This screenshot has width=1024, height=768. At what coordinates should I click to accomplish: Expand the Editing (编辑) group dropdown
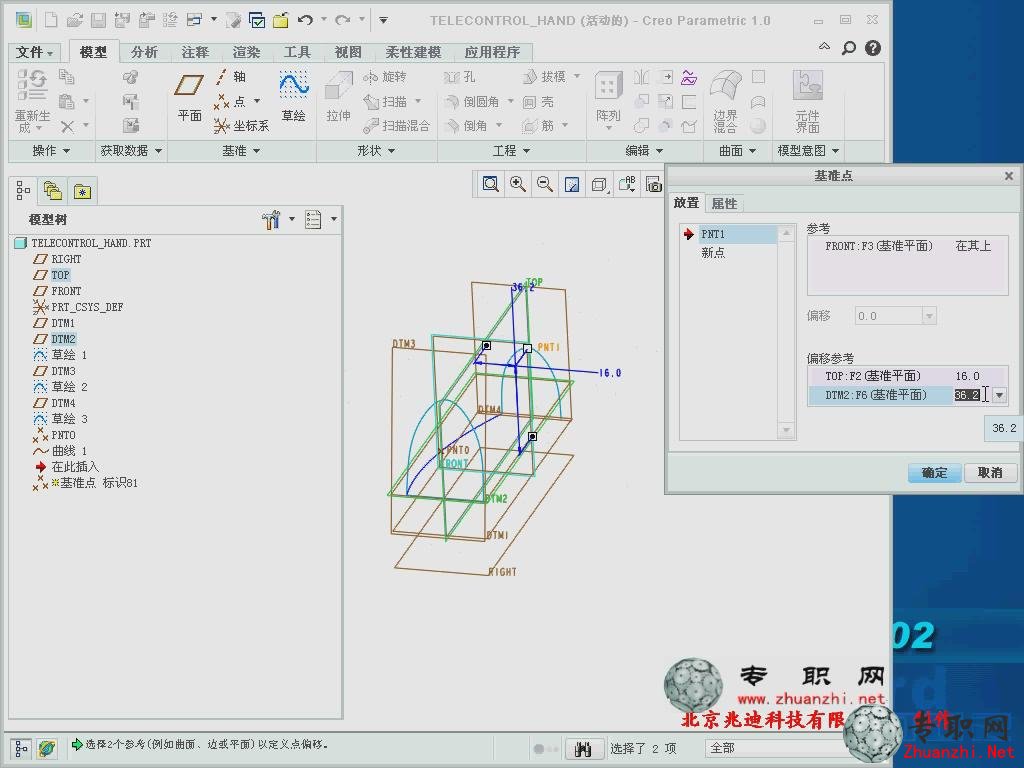pyautogui.click(x=644, y=151)
